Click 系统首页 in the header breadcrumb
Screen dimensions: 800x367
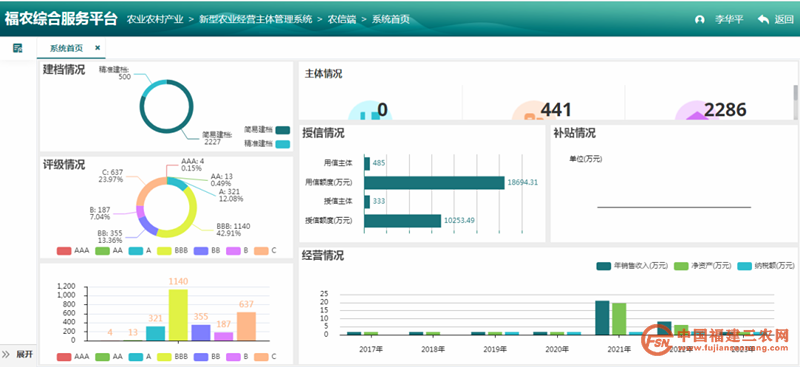[390, 19]
